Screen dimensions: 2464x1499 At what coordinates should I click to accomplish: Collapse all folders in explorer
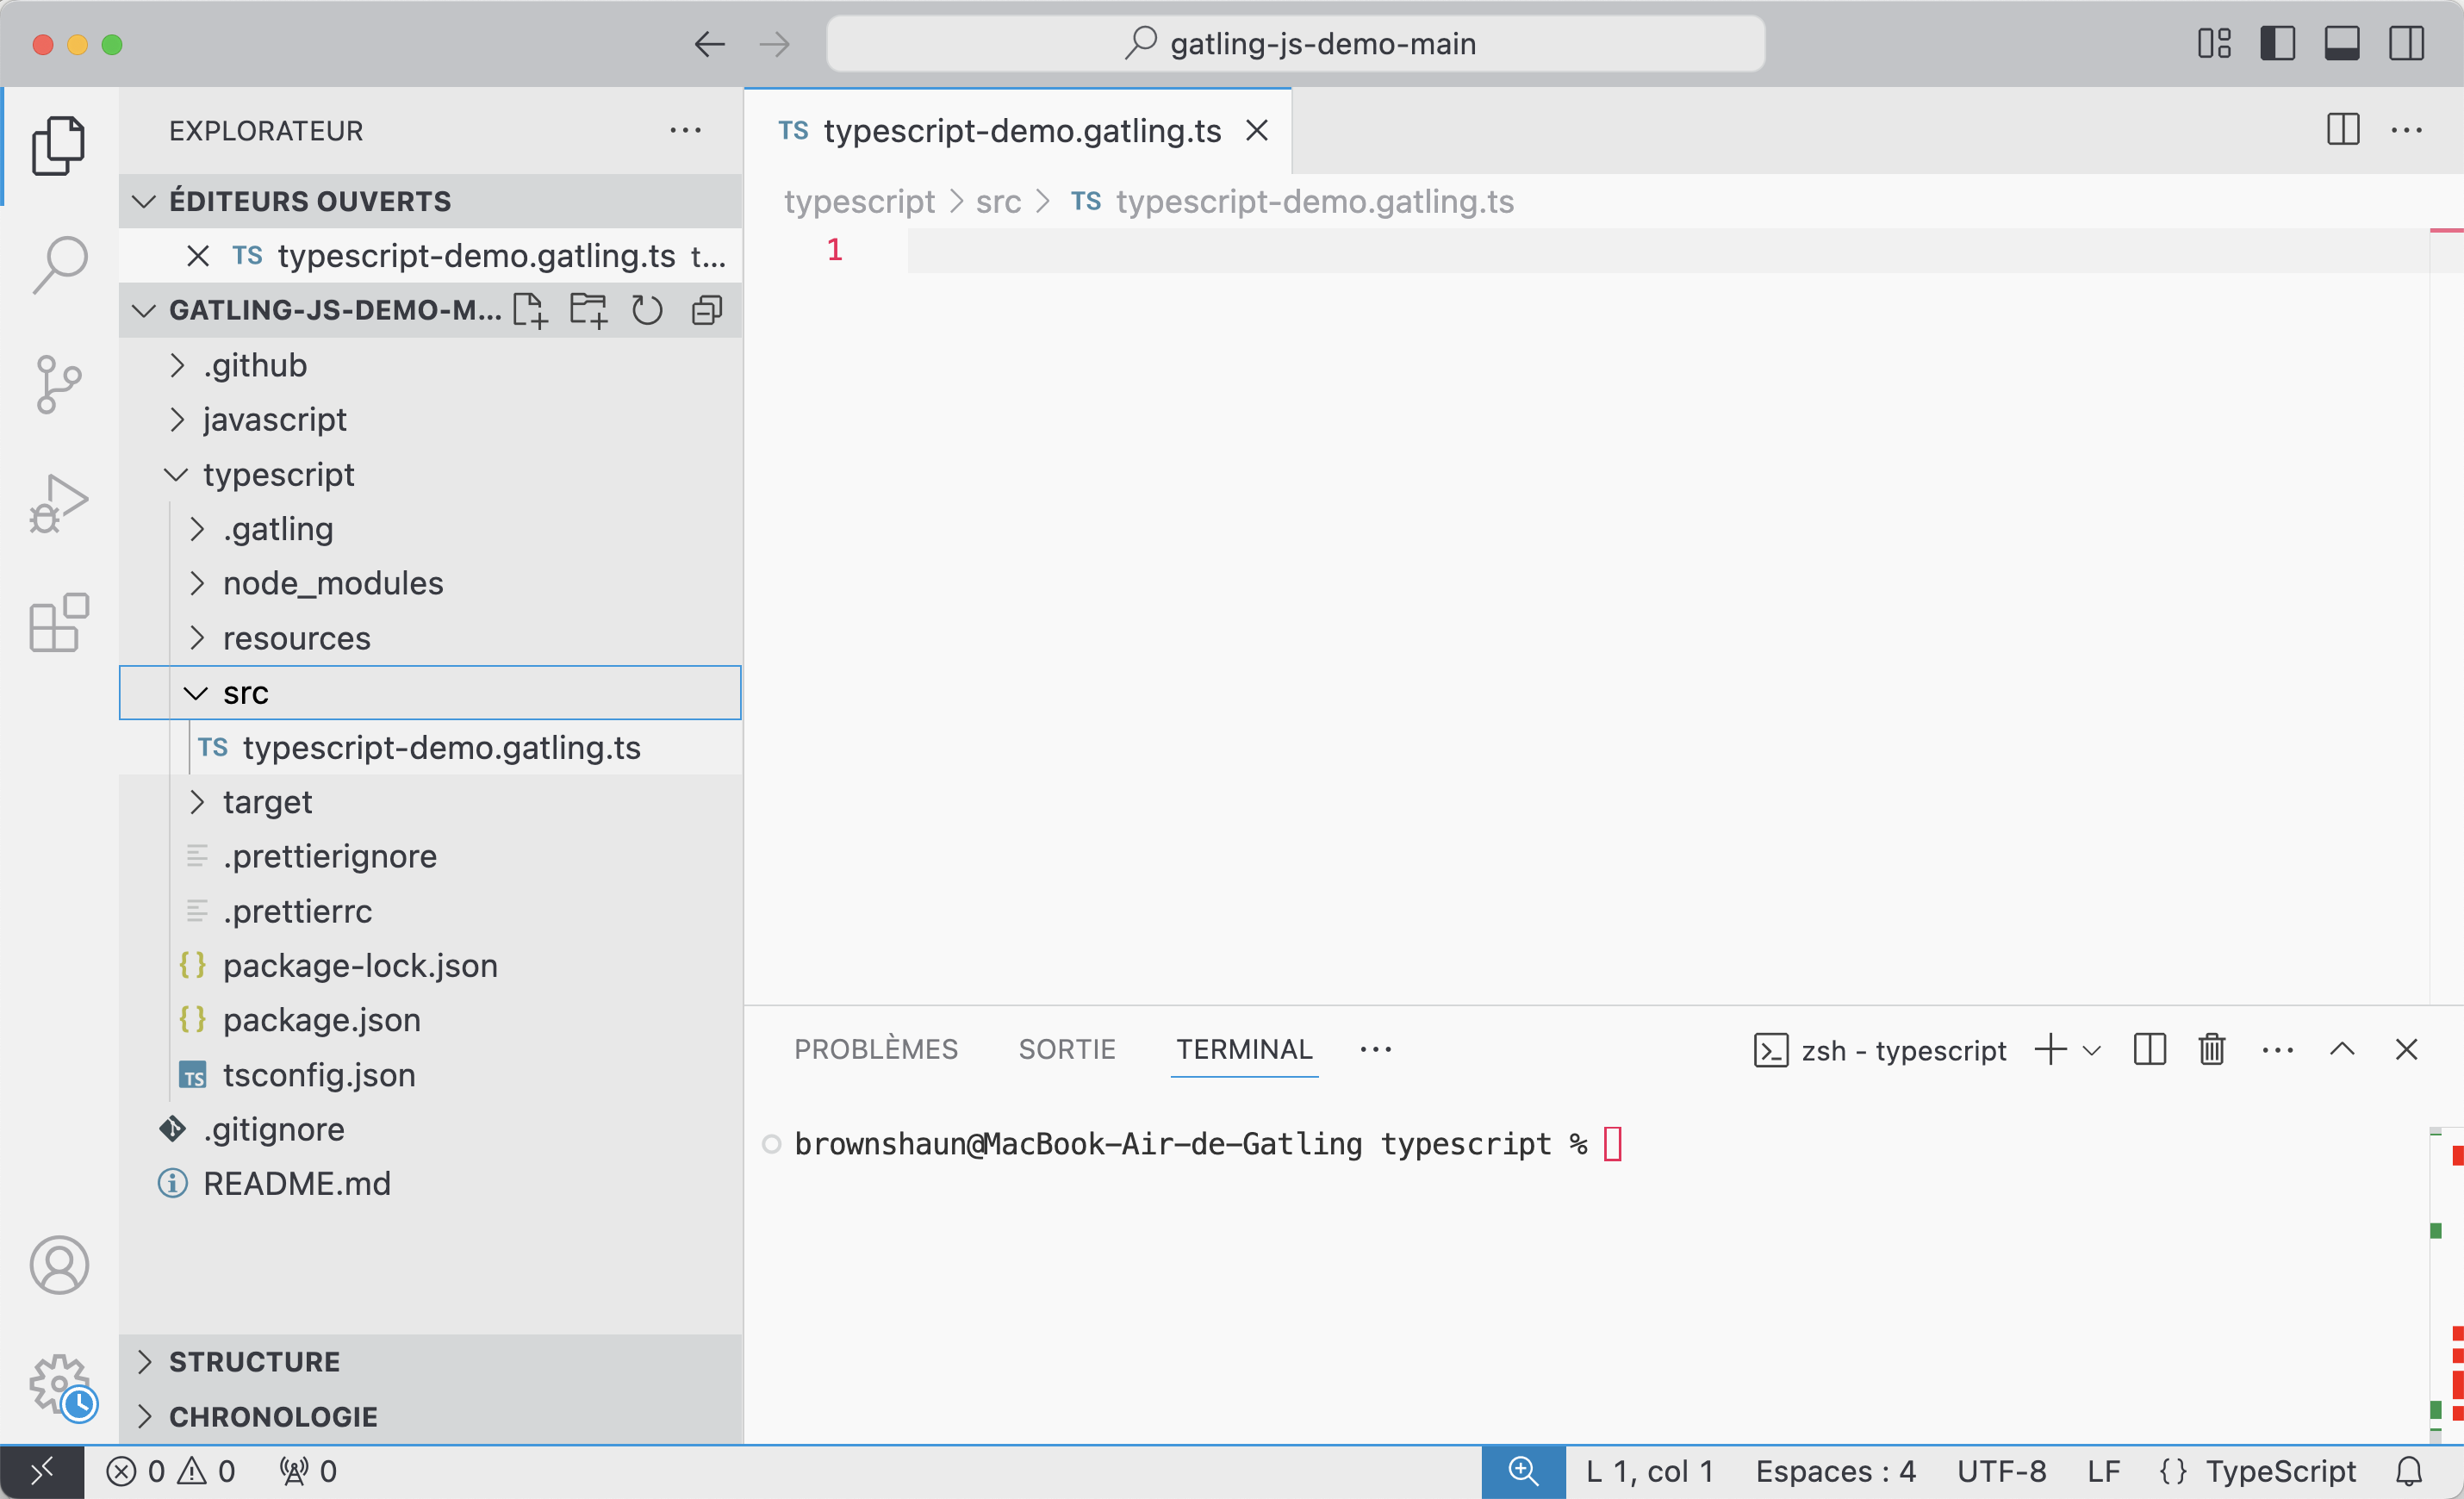click(707, 310)
